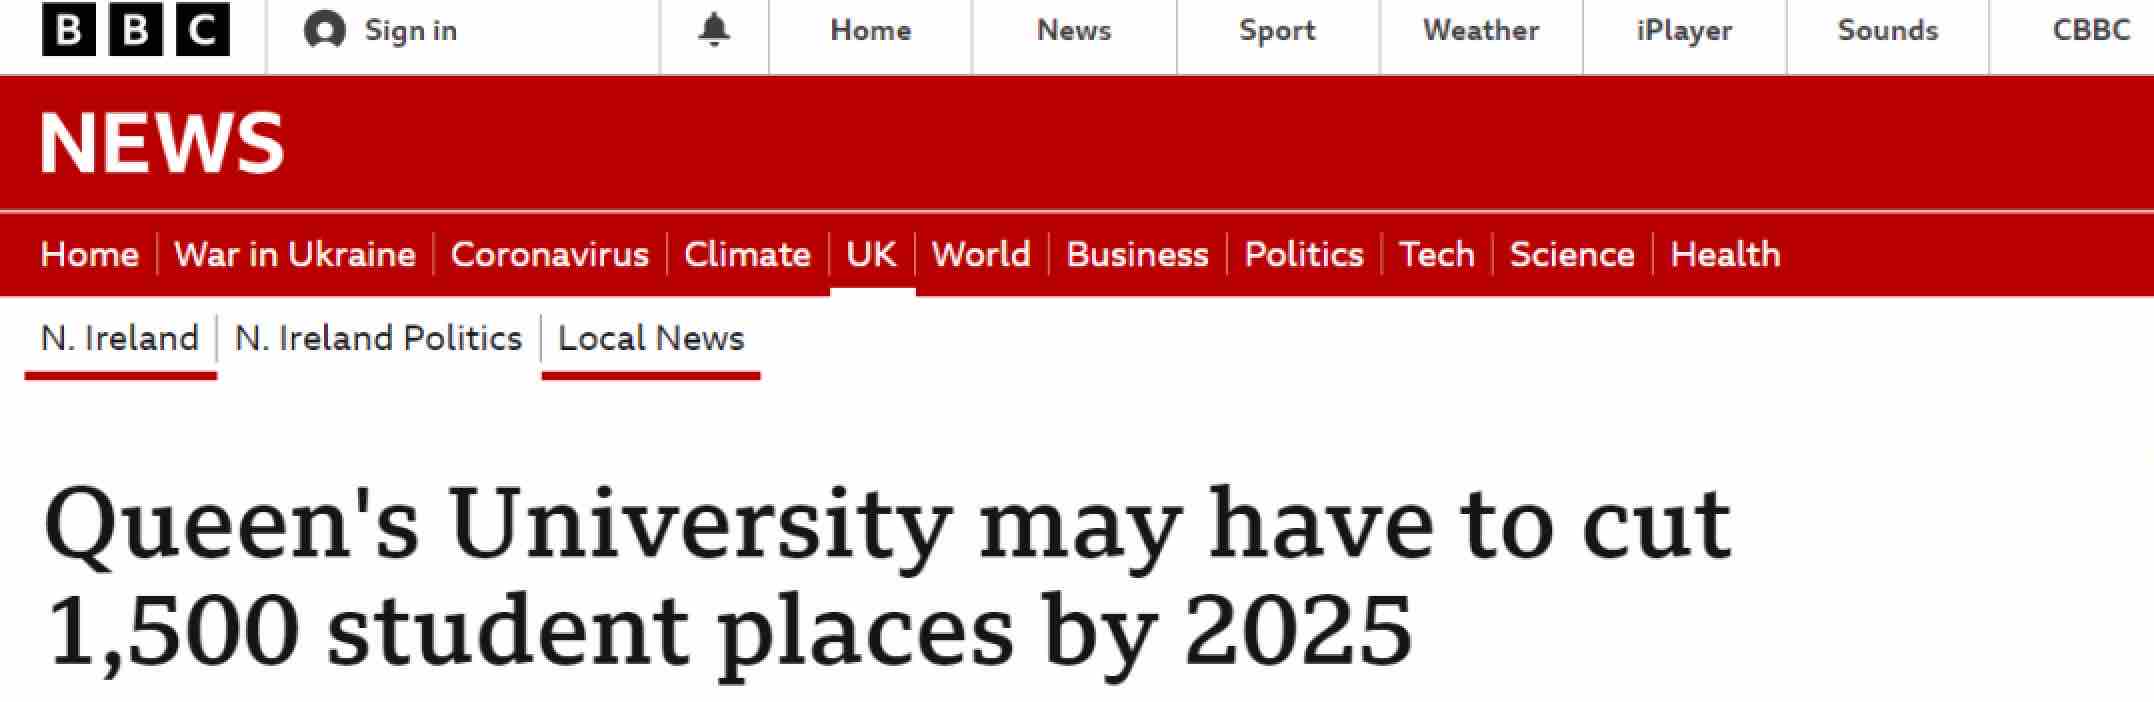The image size is (2154, 702).
Task: Open Weather in top navigation
Action: click(1481, 31)
